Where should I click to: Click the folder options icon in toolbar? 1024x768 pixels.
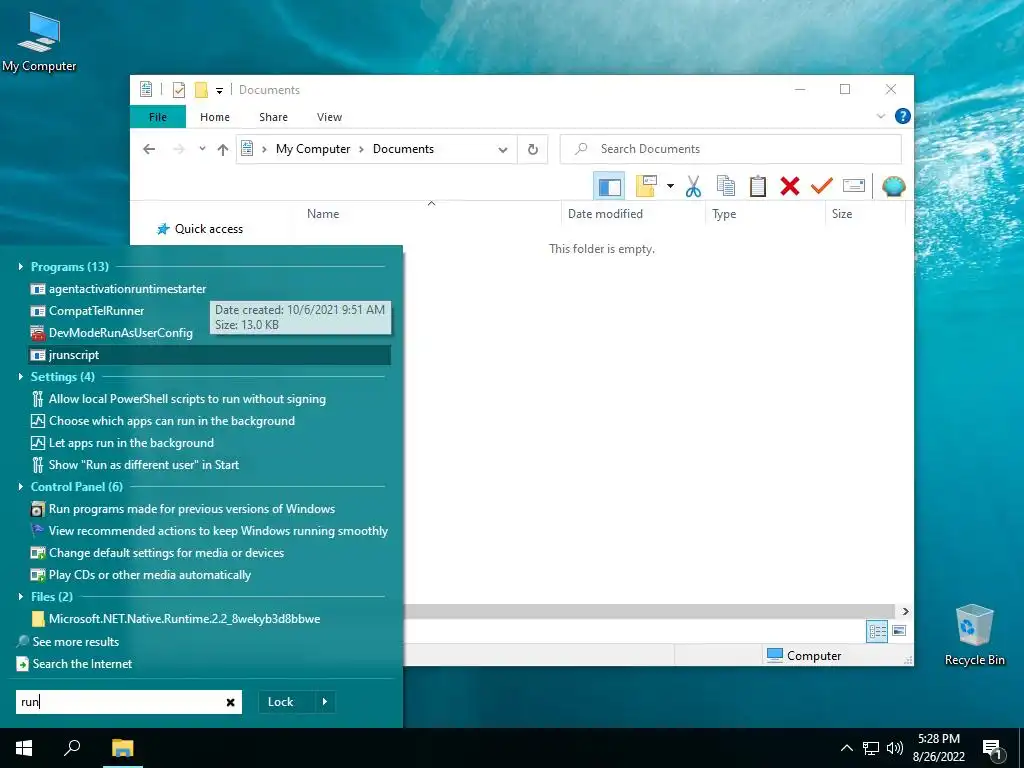pyautogui.click(x=646, y=186)
